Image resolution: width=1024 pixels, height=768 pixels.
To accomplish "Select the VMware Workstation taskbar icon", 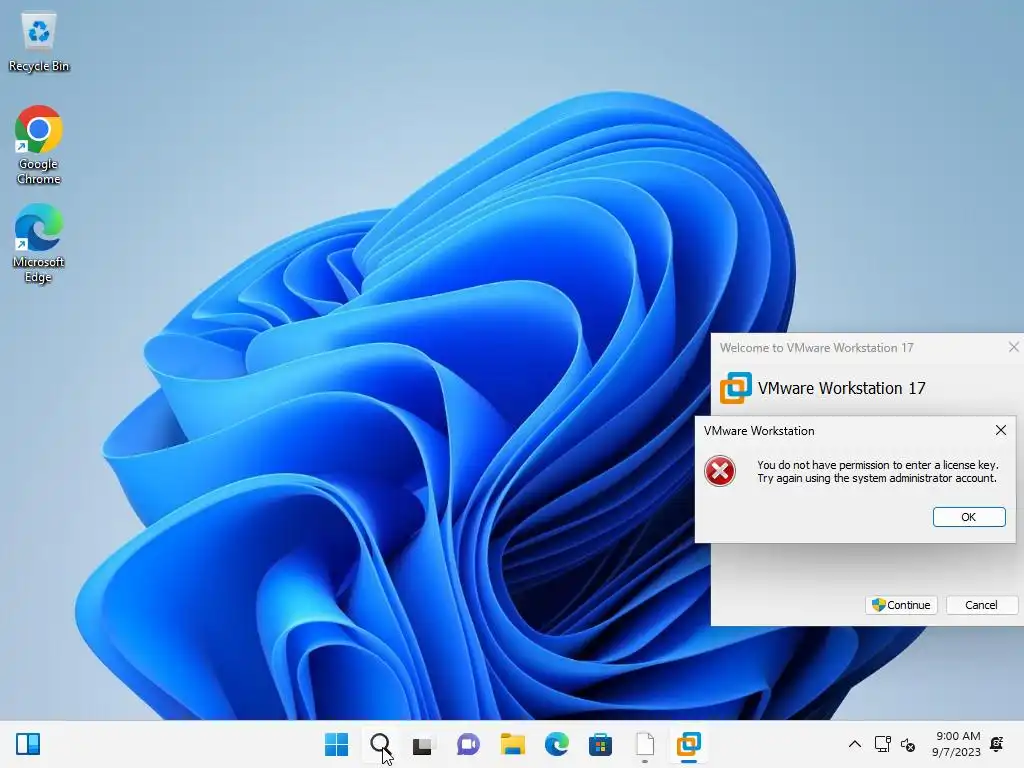I will (688, 744).
